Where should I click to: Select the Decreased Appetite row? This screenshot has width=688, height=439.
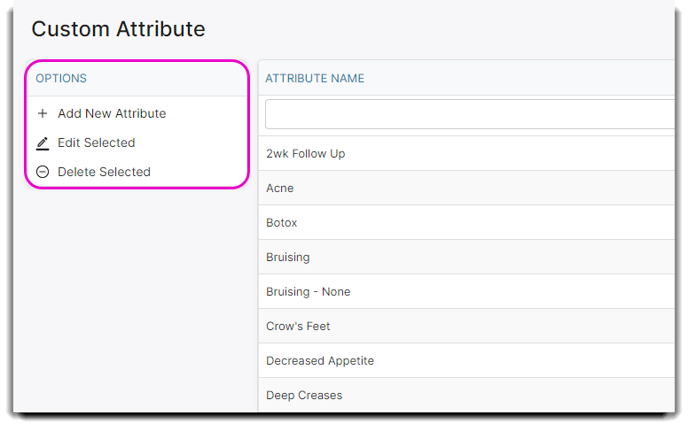point(466,360)
